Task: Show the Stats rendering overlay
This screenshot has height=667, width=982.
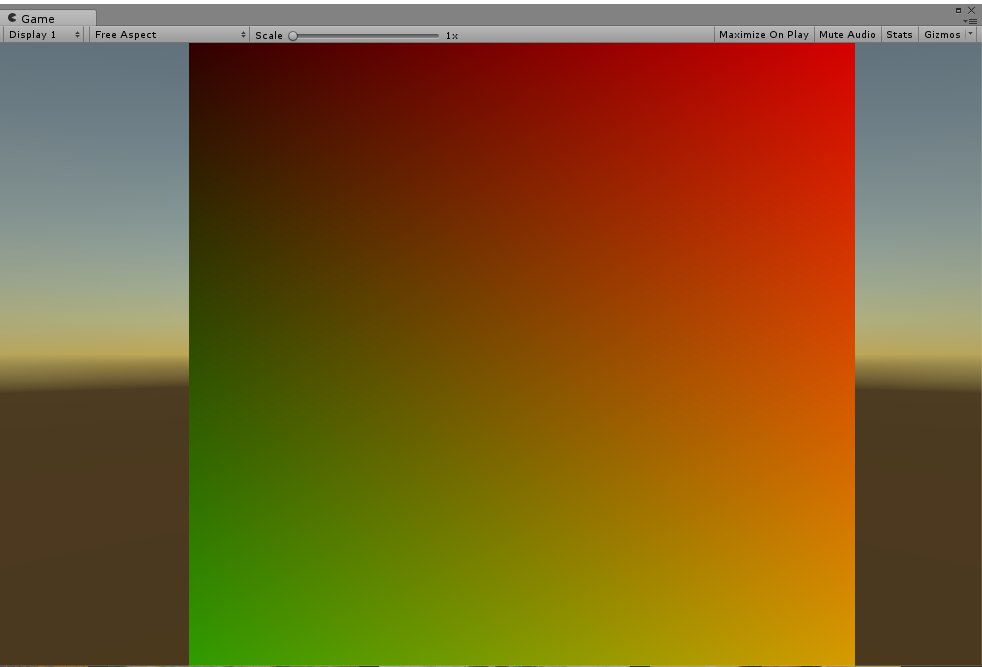Action: pos(898,33)
